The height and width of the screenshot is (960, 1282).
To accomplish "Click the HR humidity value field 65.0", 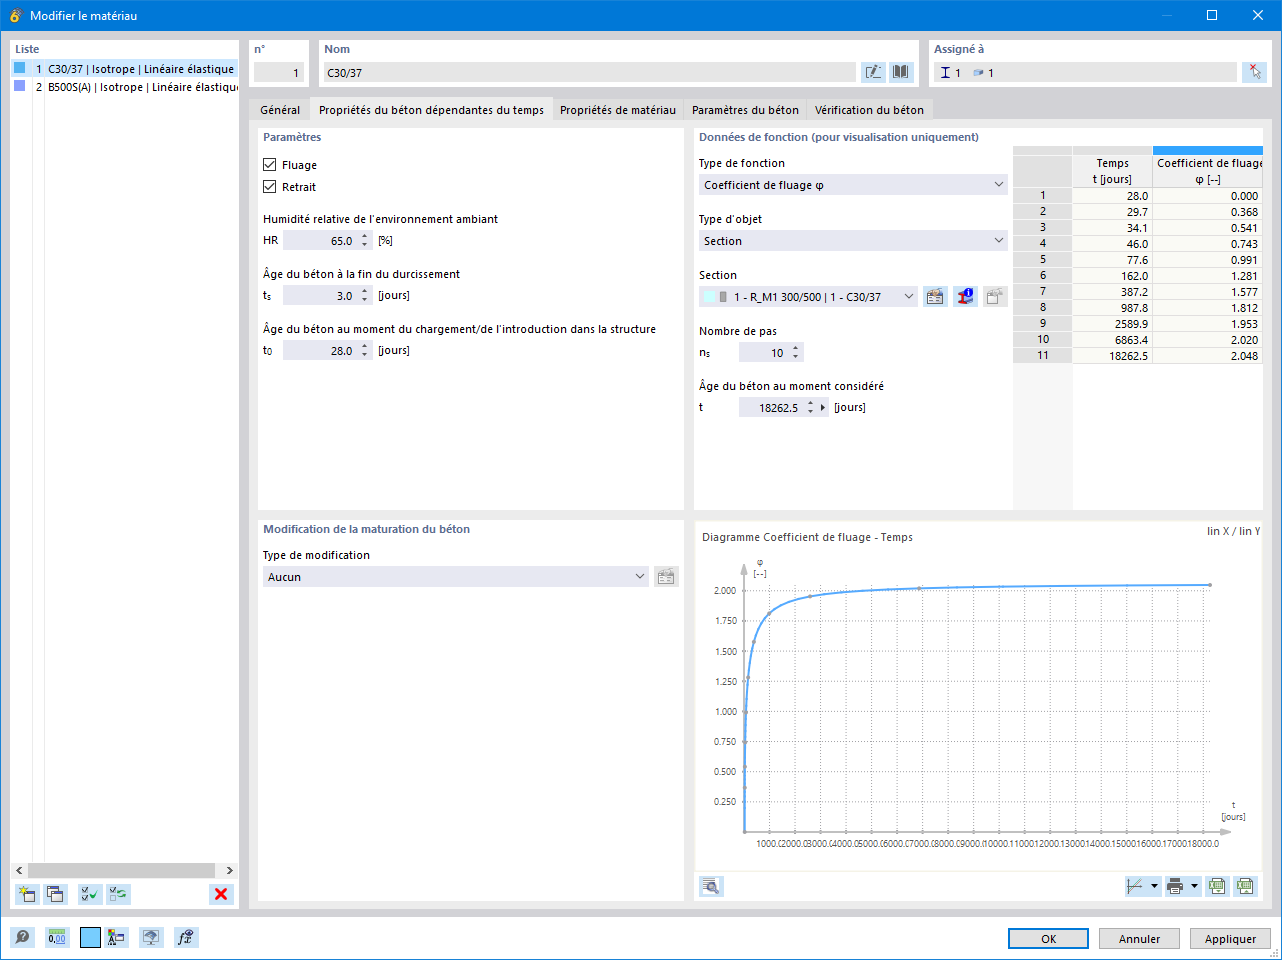I will (321, 241).
